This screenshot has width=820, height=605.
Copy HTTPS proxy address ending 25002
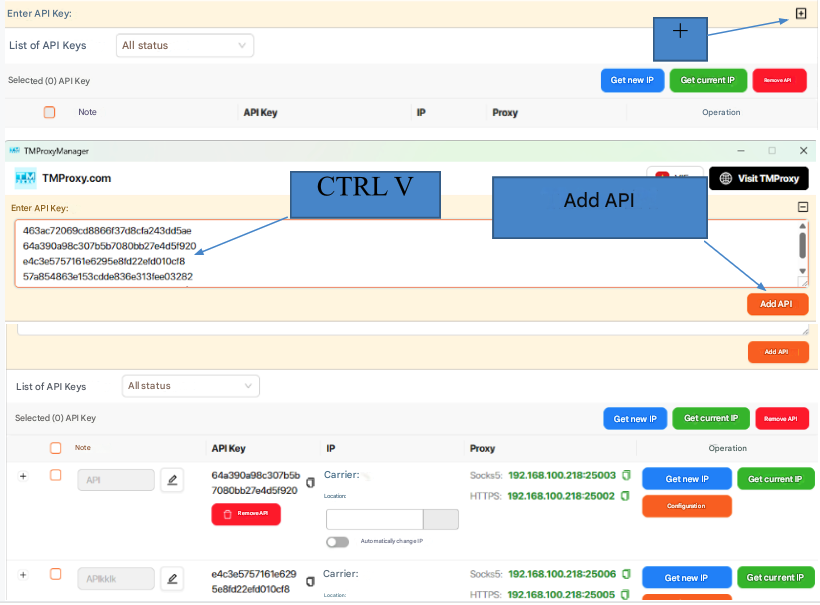pos(626,495)
